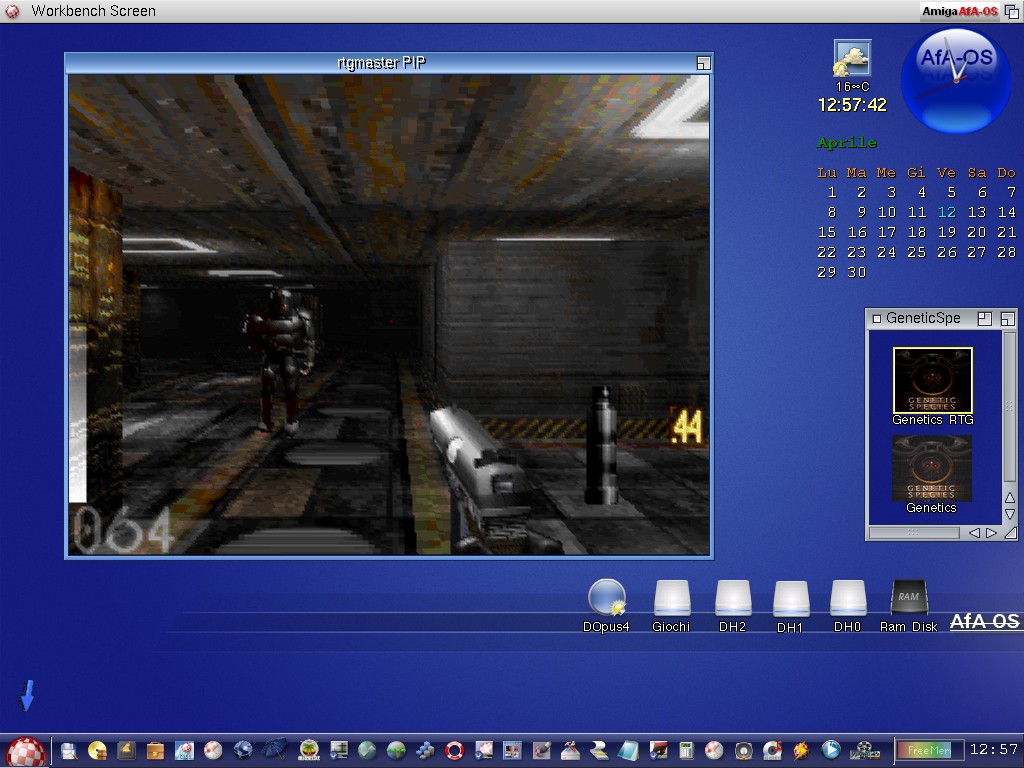Click the weather widget icon
Viewport: 1024px width, 768px height.
tap(852, 59)
